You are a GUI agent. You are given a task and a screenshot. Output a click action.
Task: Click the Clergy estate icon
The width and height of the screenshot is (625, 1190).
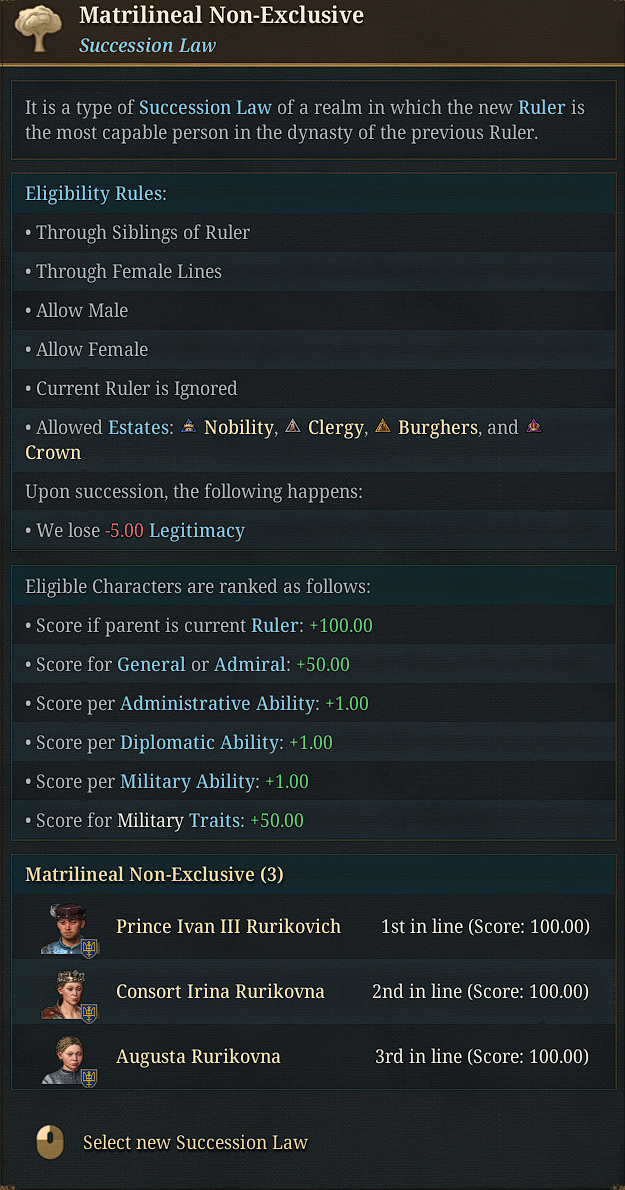(x=292, y=426)
